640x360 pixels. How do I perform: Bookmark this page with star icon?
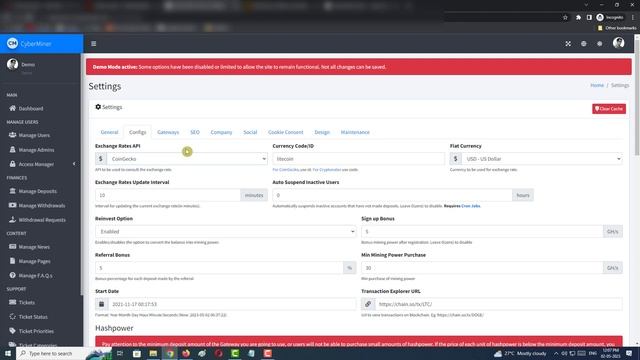565,18
